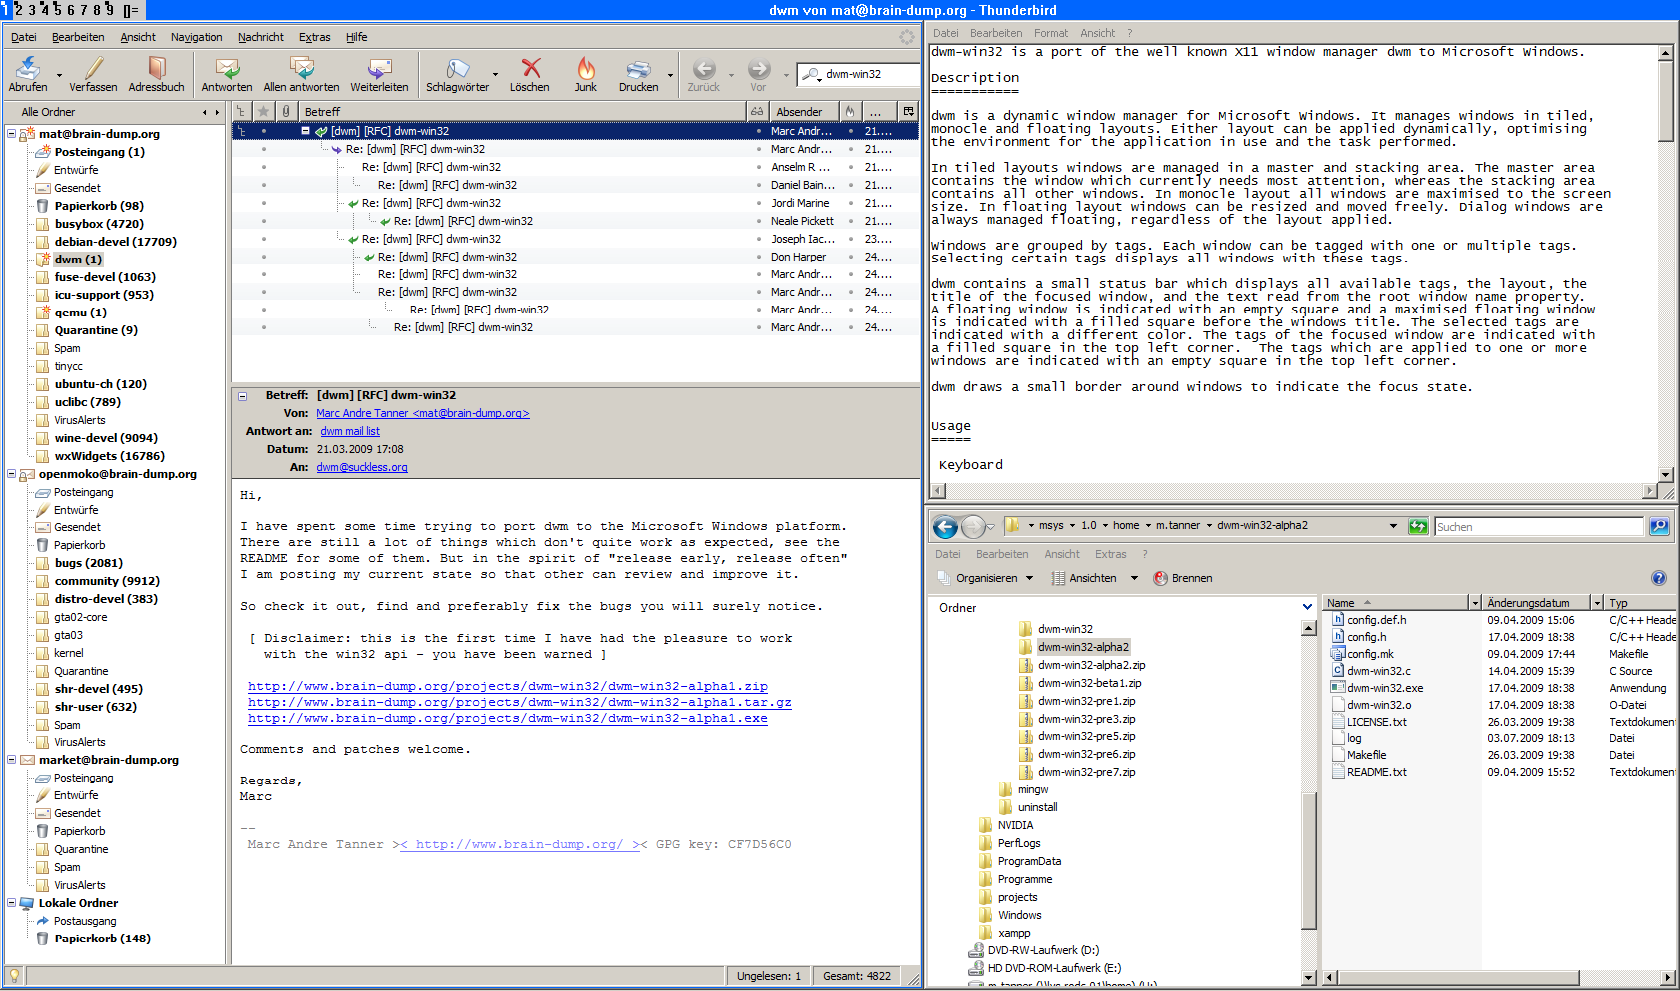Open the Abrufen dropdown arrow
Viewport: 1680px width, 991px height.
(x=59, y=75)
